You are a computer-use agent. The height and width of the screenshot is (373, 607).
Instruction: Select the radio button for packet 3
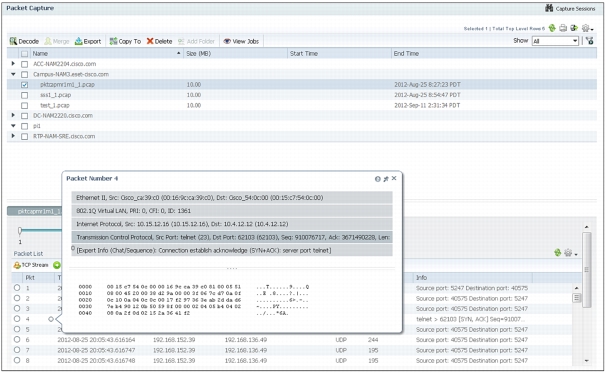pyautogui.click(x=17, y=308)
